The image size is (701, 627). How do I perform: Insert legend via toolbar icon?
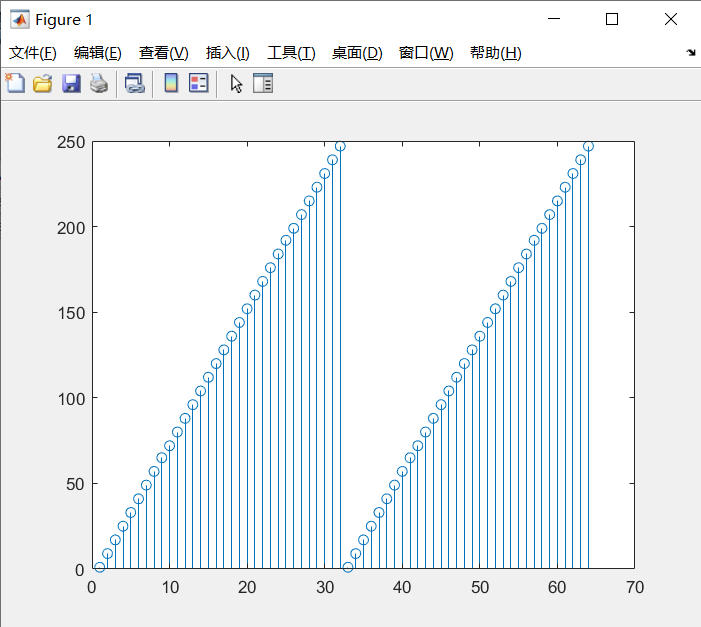tap(198, 83)
